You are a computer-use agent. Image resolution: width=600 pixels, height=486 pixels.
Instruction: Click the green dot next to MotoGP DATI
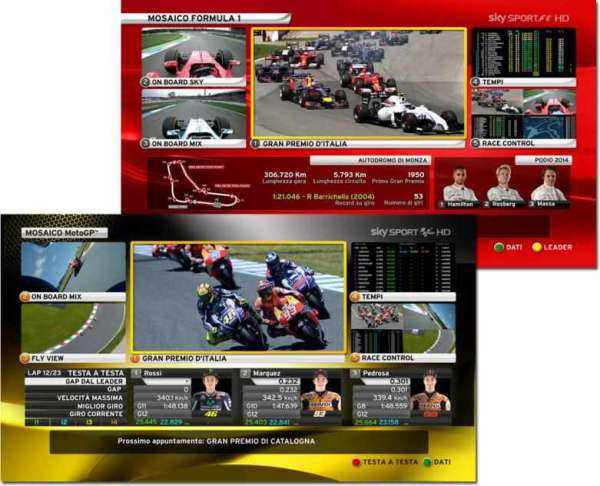click(x=427, y=462)
